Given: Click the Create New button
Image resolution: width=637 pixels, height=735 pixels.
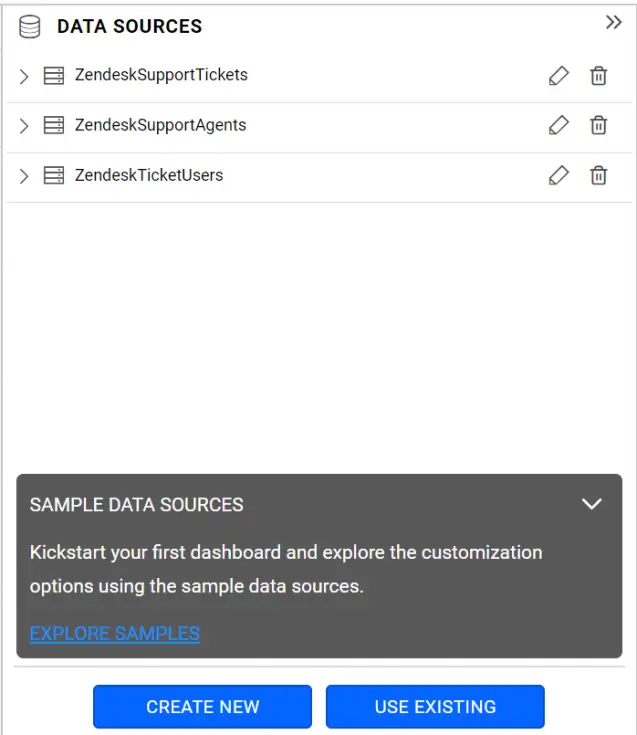Looking at the screenshot, I should [203, 707].
